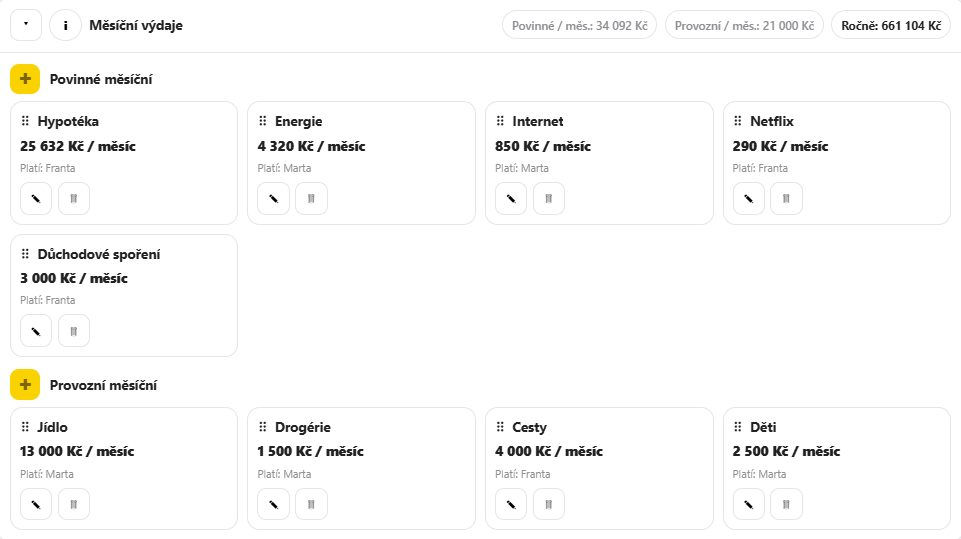The height and width of the screenshot is (539, 961).
Task: Edit the Cesty expense
Action: [511, 504]
